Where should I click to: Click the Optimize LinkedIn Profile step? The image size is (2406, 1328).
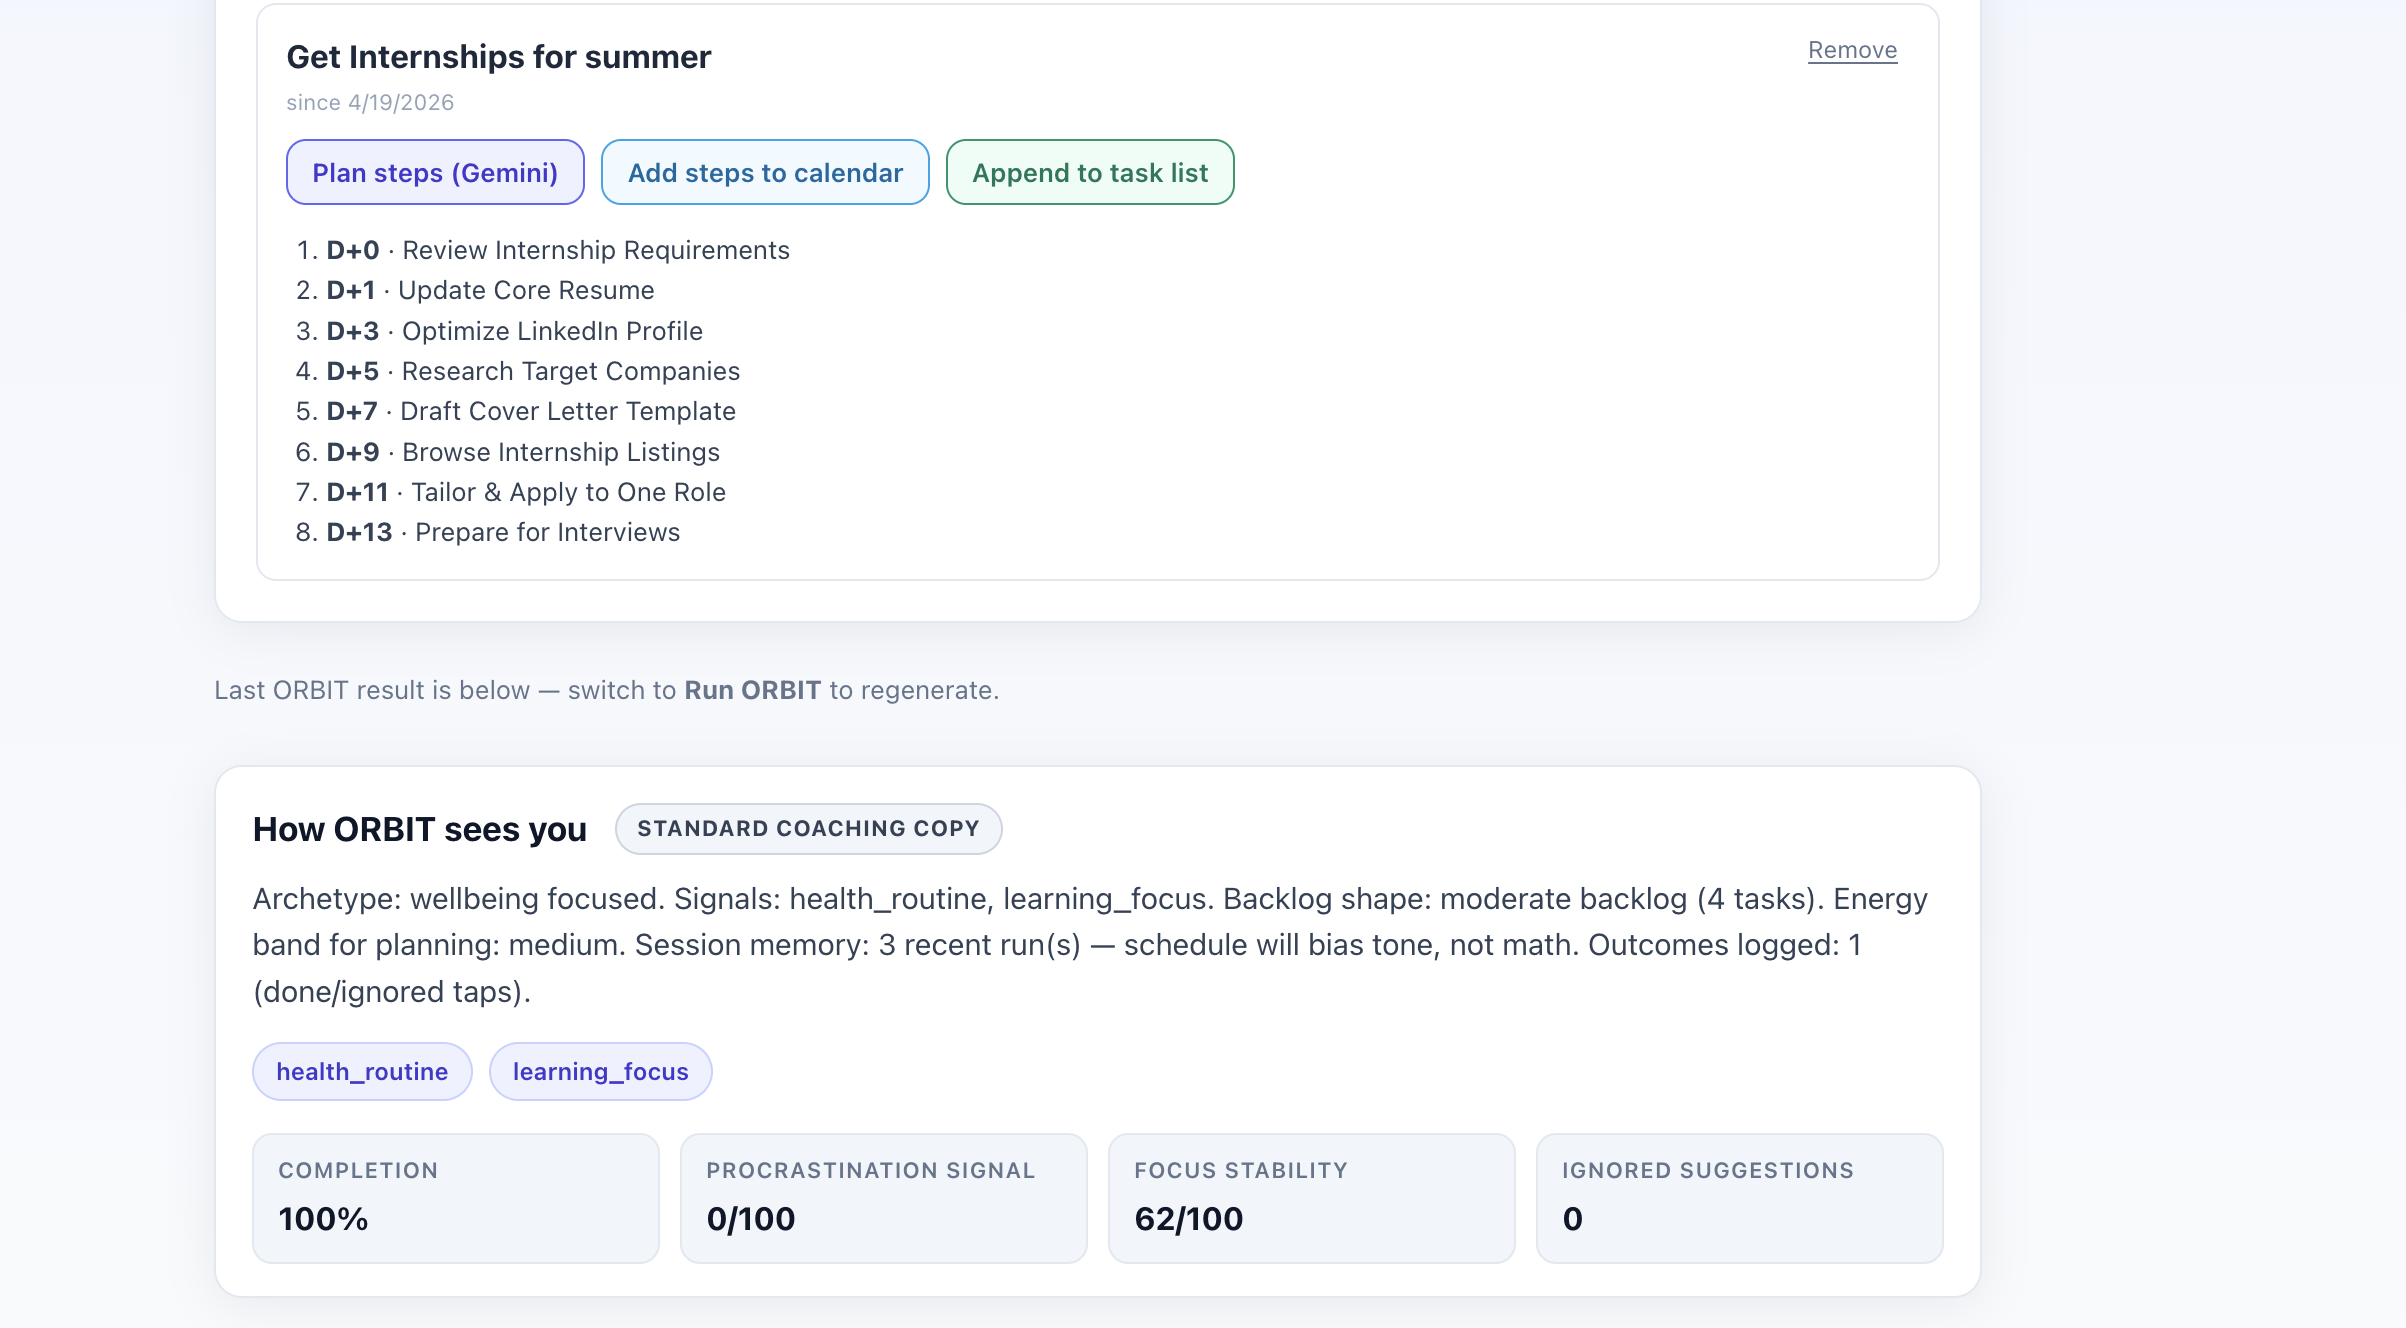(552, 331)
